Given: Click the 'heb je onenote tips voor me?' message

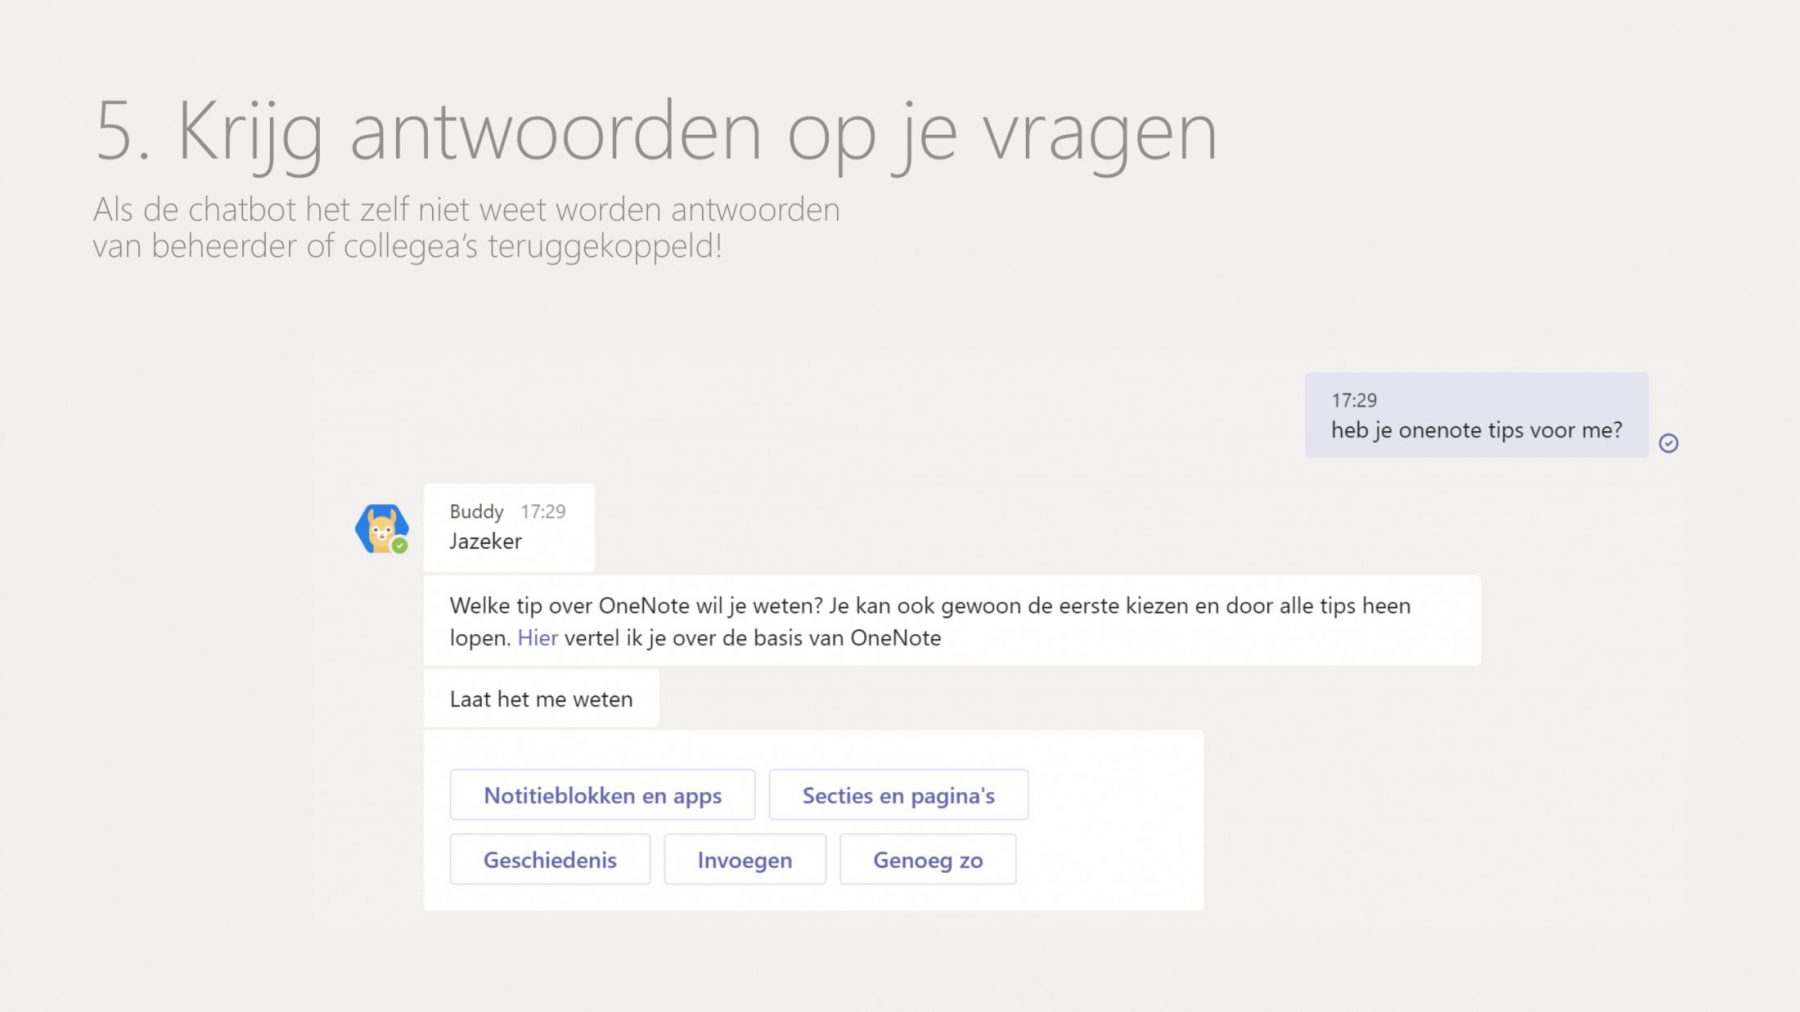Looking at the screenshot, I should pos(1476,430).
